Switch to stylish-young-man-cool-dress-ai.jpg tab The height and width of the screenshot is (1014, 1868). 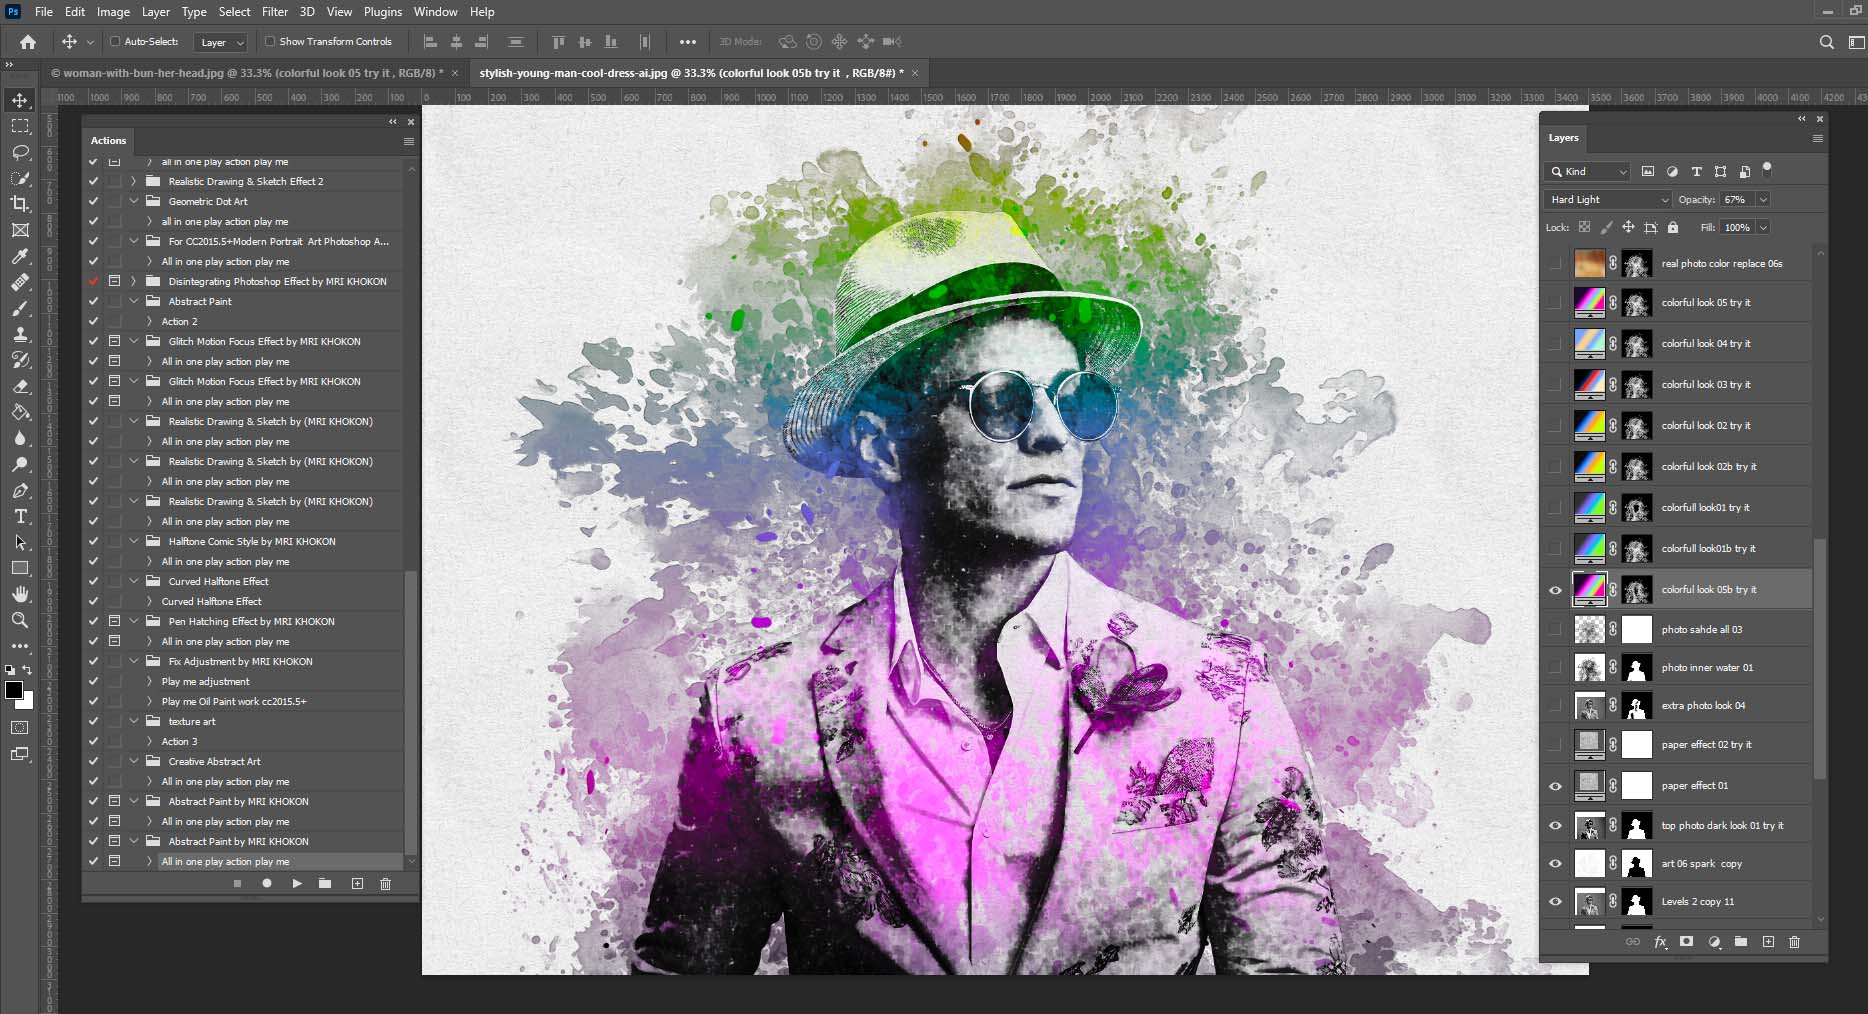pos(691,73)
